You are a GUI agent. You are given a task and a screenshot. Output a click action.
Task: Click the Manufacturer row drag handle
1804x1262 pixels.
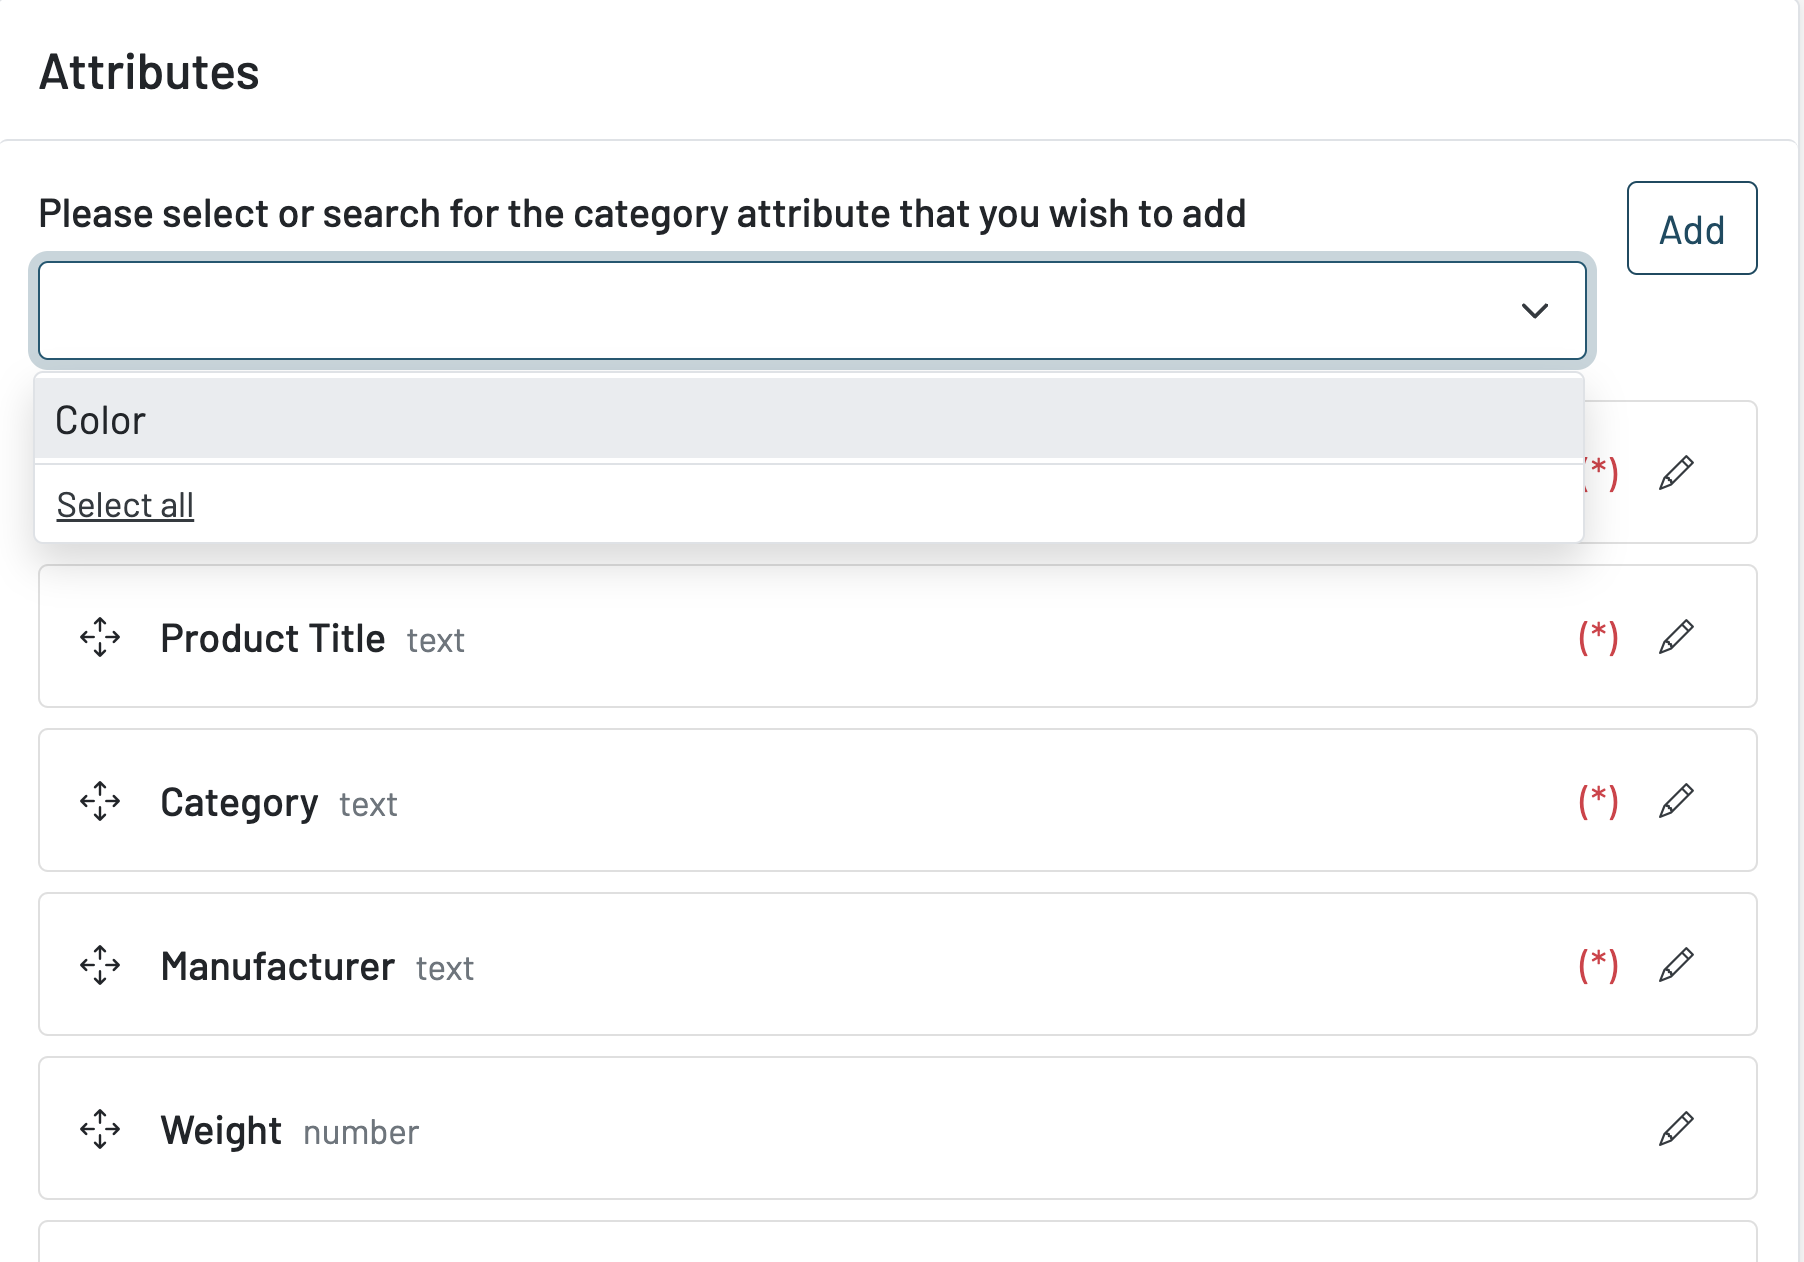100,965
